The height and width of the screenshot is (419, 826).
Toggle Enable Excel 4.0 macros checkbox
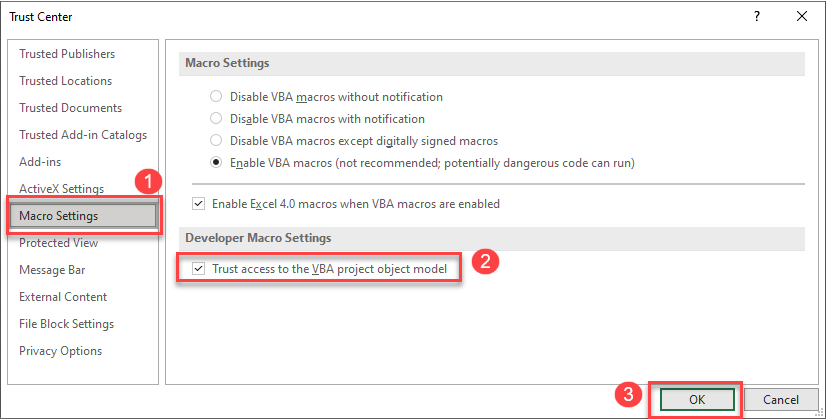click(199, 204)
